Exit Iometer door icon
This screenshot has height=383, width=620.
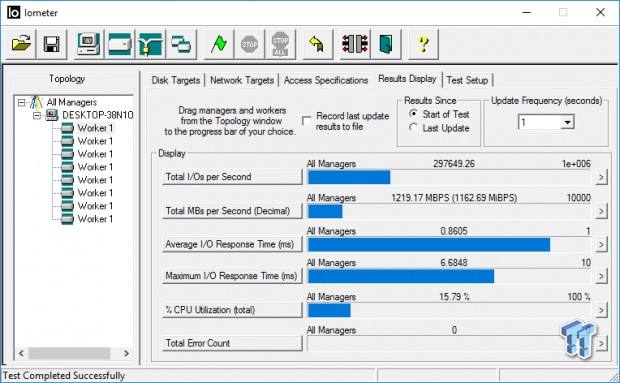386,44
